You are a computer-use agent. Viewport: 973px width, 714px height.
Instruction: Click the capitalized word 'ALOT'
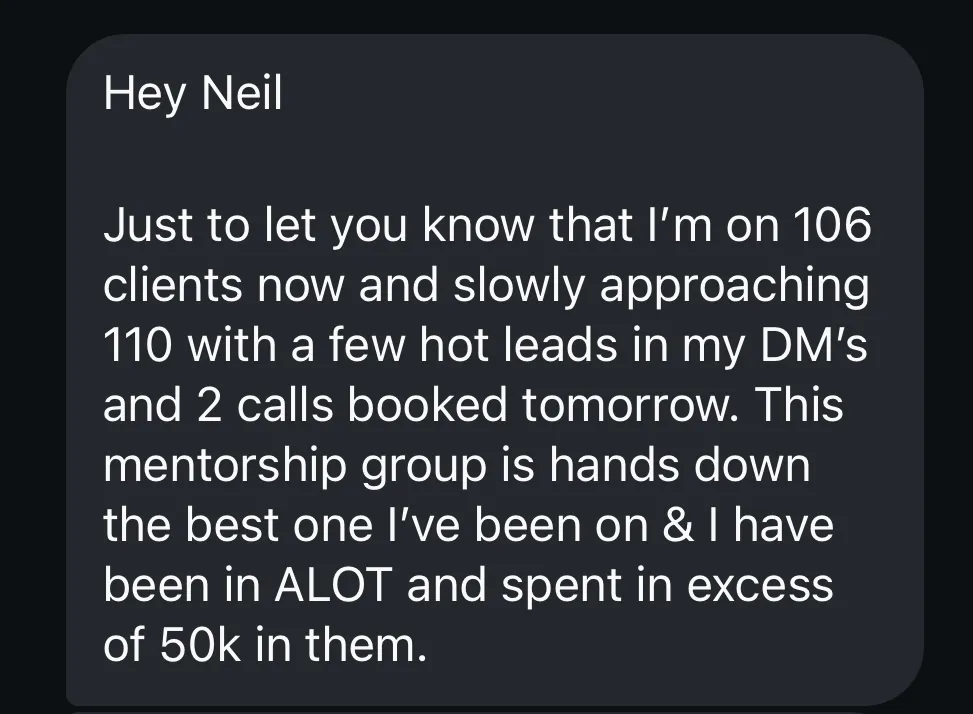click(333, 585)
